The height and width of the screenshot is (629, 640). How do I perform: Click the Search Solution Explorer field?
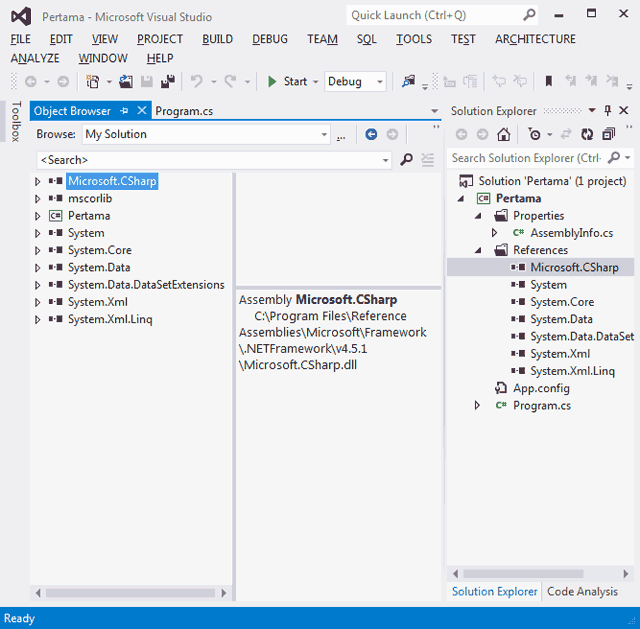tap(527, 158)
